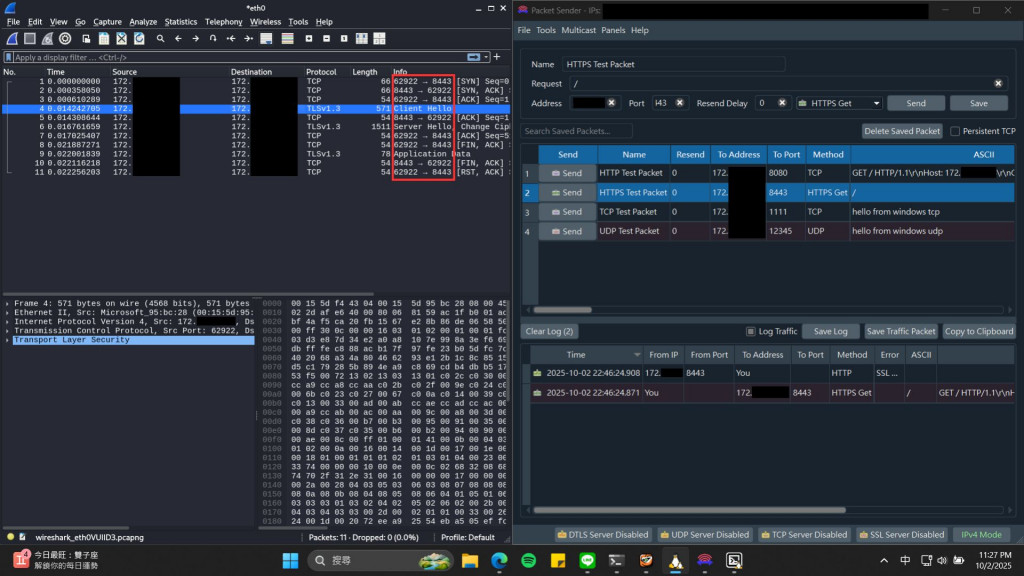The image size is (1024, 576).
Task: Toggle the DTLS Server Disabled status
Action: 602,535
